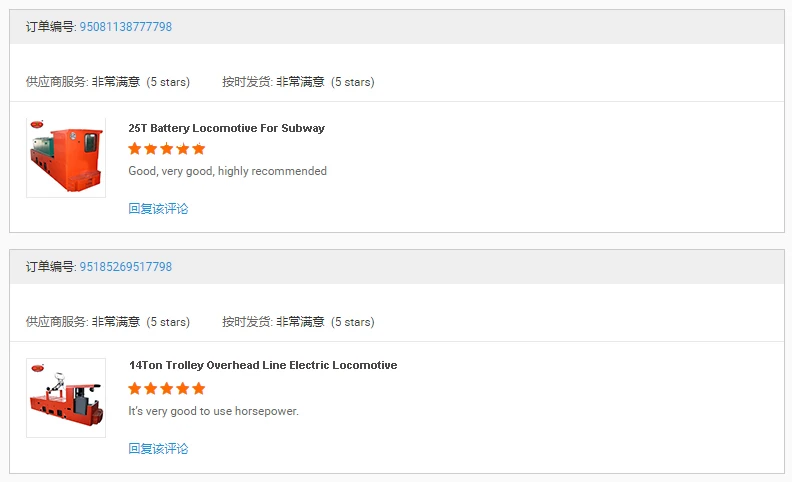Click the review text "Good, very good, highly recommended"
Screen dimensions: 792x482
(x=227, y=171)
